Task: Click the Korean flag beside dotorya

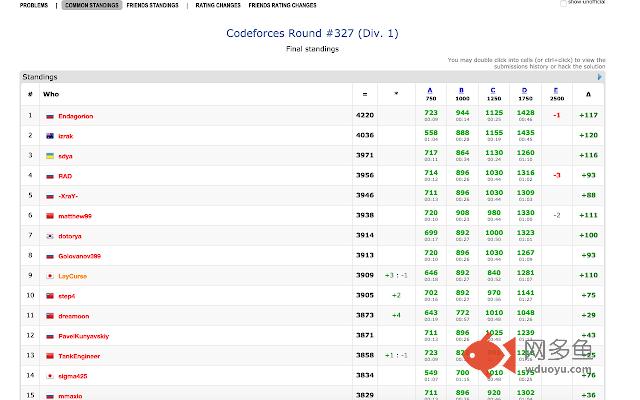Action: pyautogui.click(x=50, y=236)
